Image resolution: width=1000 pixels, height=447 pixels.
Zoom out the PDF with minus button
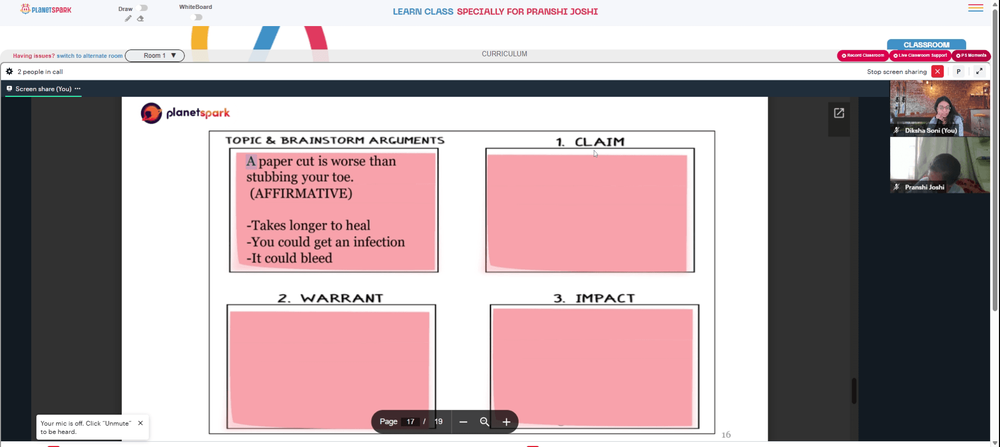tap(464, 421)
